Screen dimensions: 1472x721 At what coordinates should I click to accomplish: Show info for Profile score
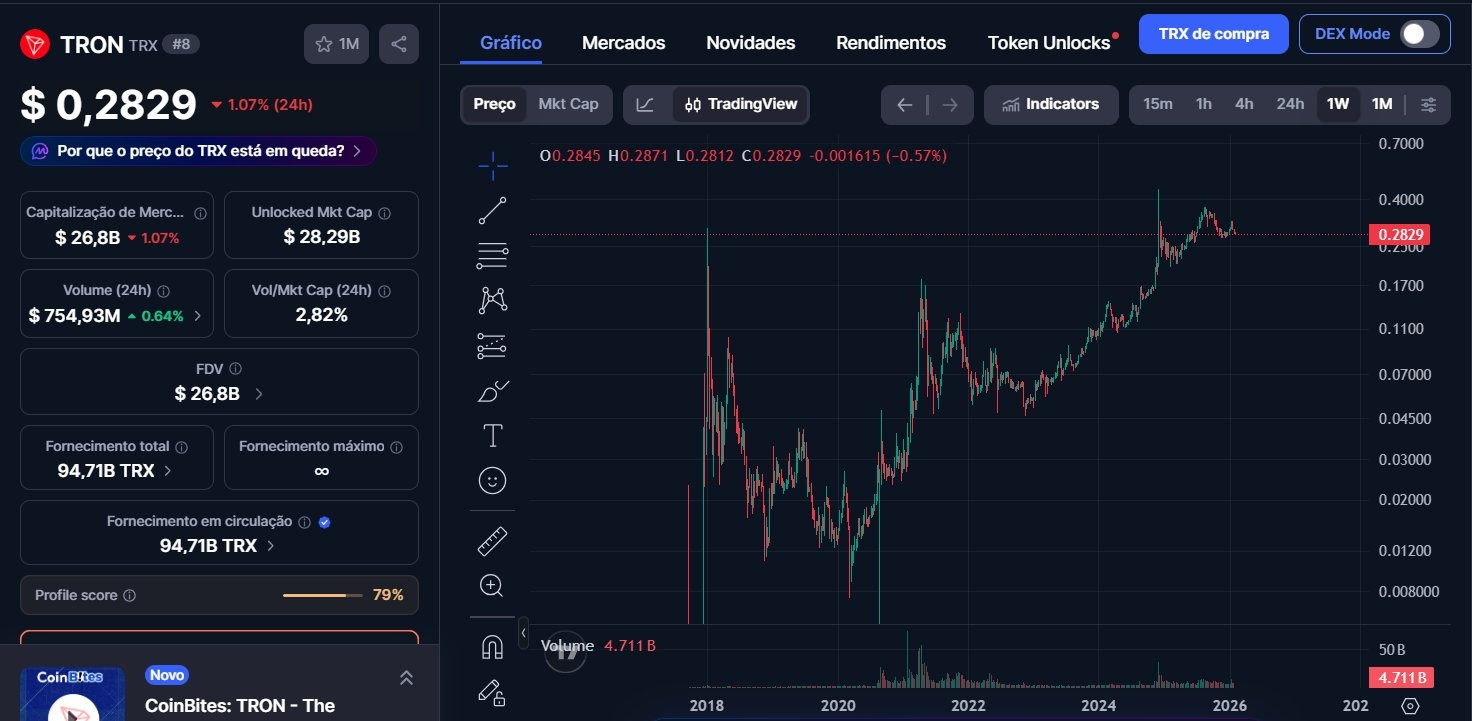pos(129,595)
